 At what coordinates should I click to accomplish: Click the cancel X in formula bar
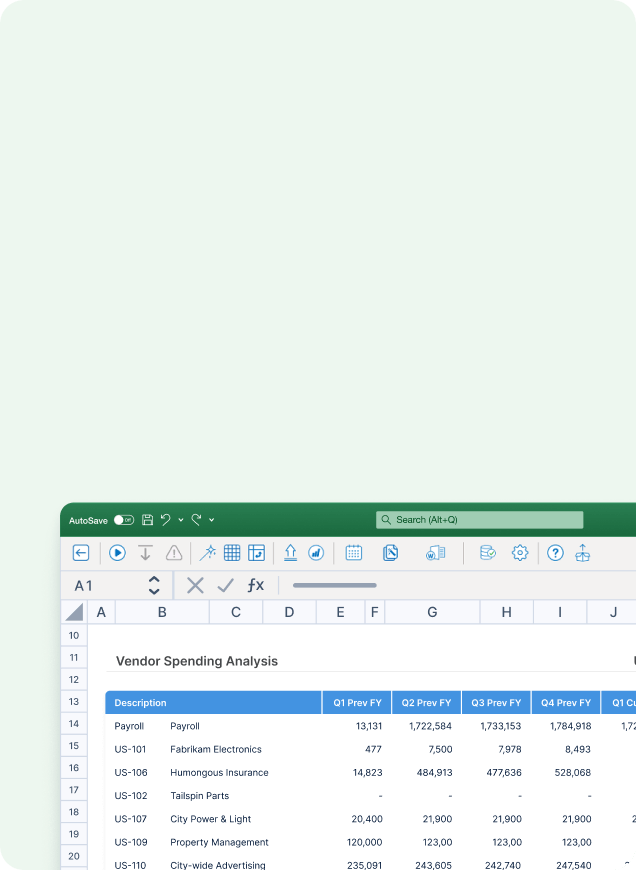(195, 585)
